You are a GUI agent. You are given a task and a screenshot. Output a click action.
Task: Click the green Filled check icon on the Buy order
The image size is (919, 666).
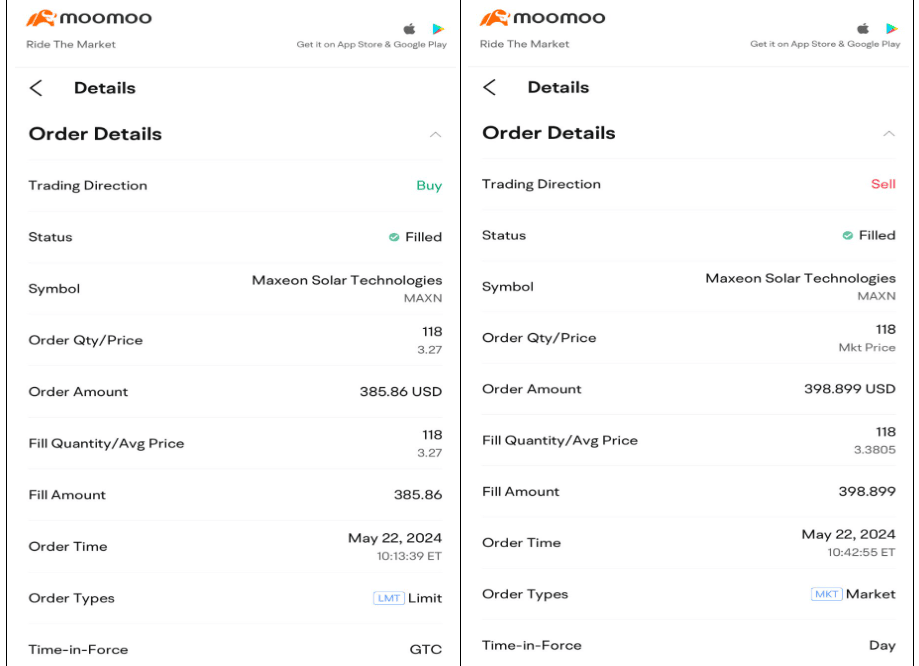(x=394, y=237)
